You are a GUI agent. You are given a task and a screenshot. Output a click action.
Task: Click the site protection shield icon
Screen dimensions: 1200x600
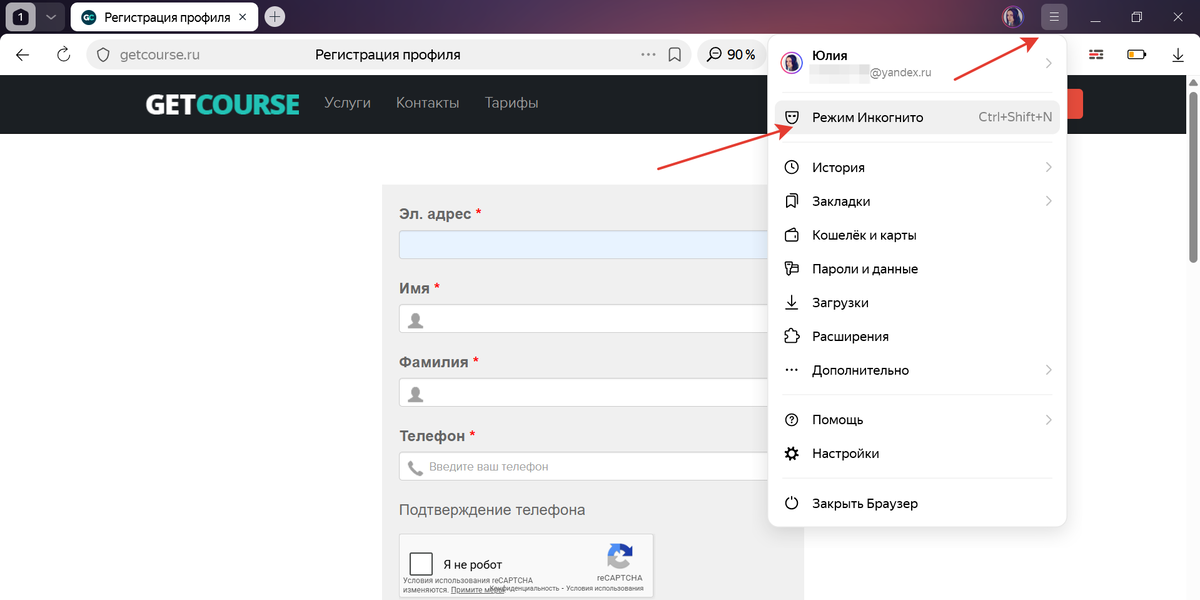click(105, 55)
